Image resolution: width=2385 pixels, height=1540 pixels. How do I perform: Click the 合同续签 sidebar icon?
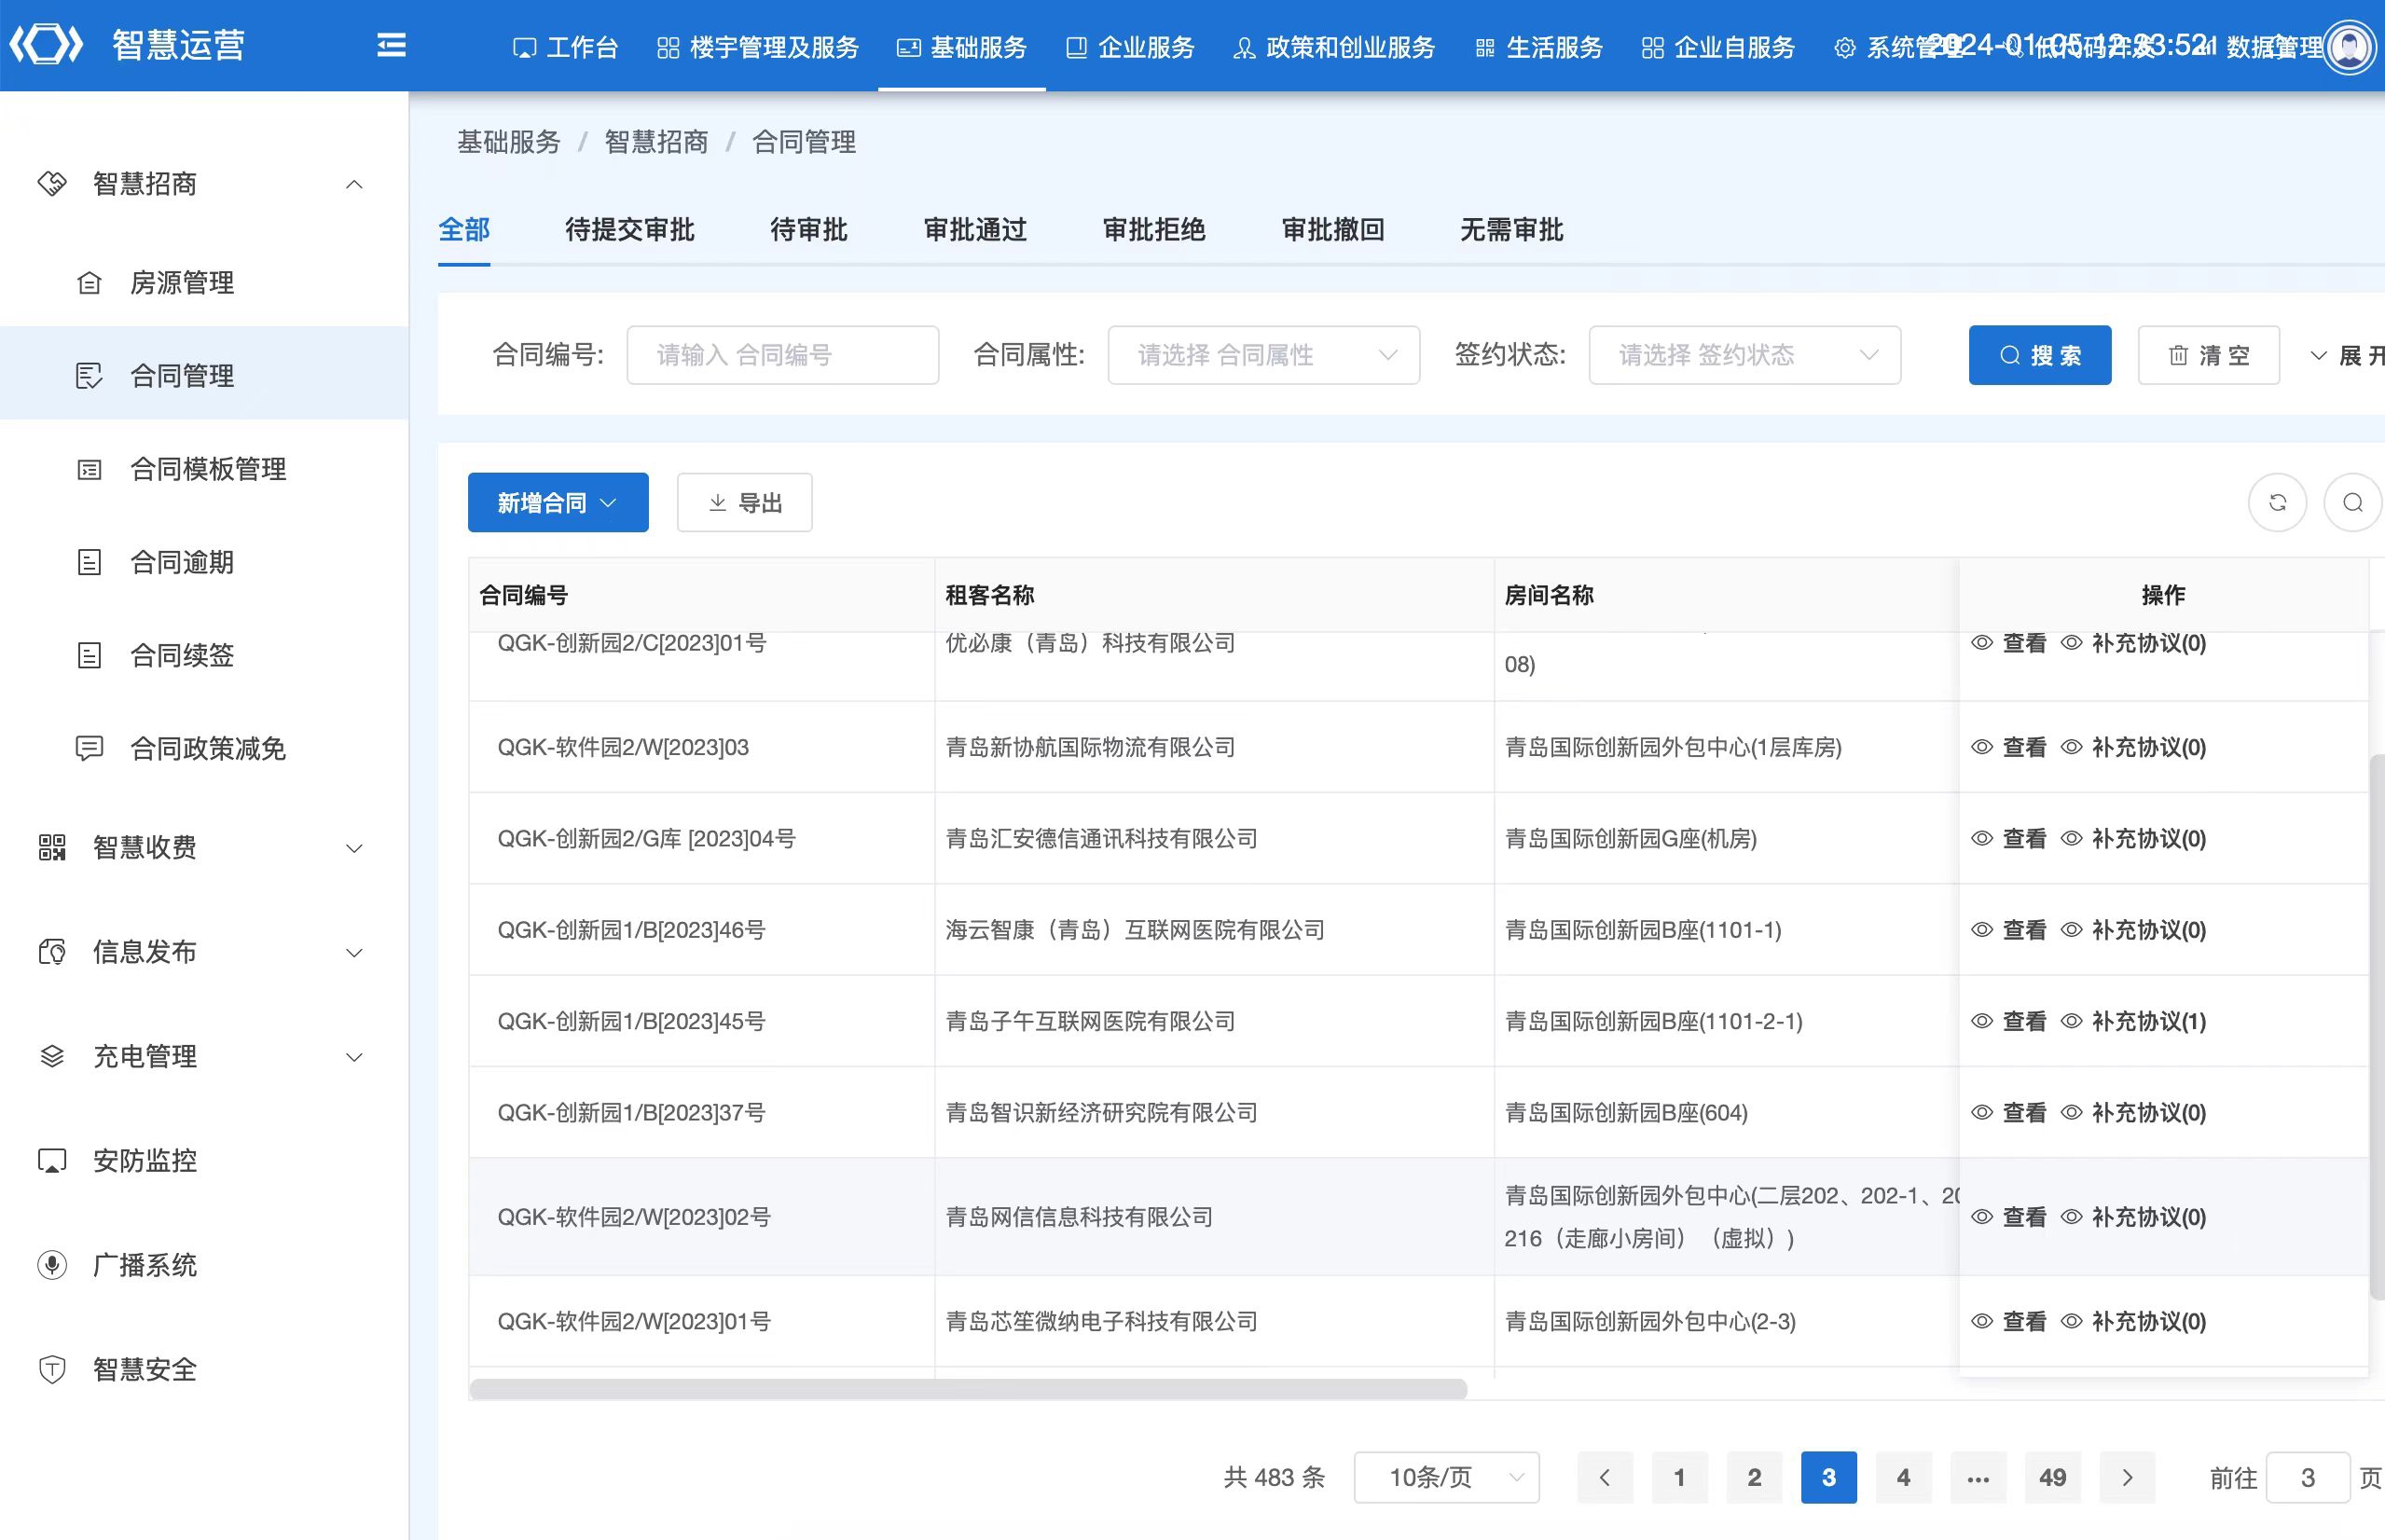coord(89,655)
